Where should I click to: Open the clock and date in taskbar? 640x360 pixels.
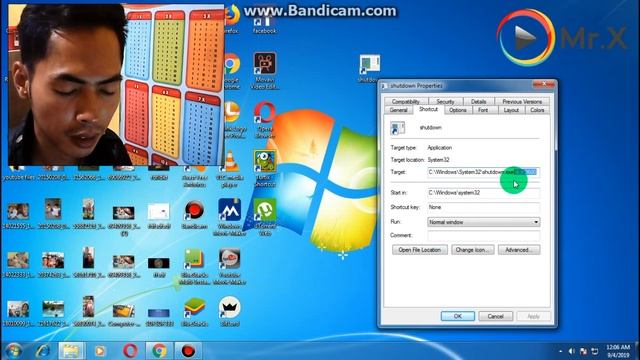(618, 351)
